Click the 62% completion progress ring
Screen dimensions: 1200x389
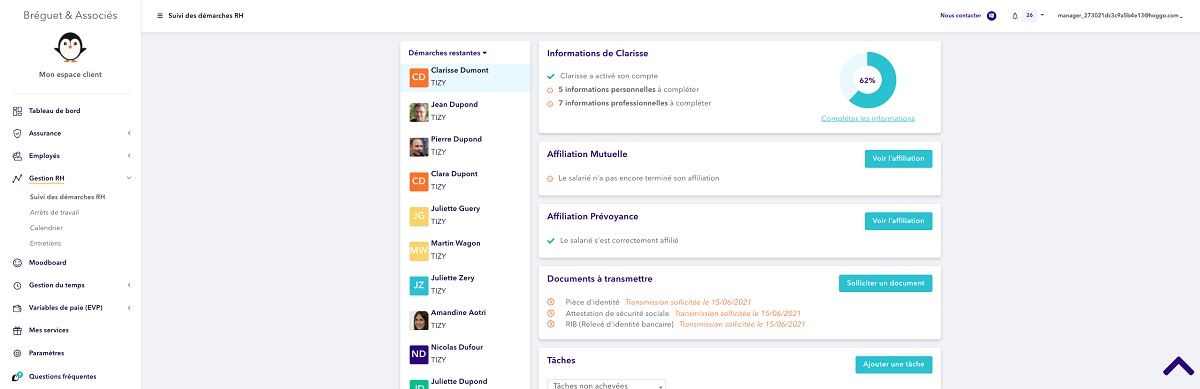[x=867, y=80]
